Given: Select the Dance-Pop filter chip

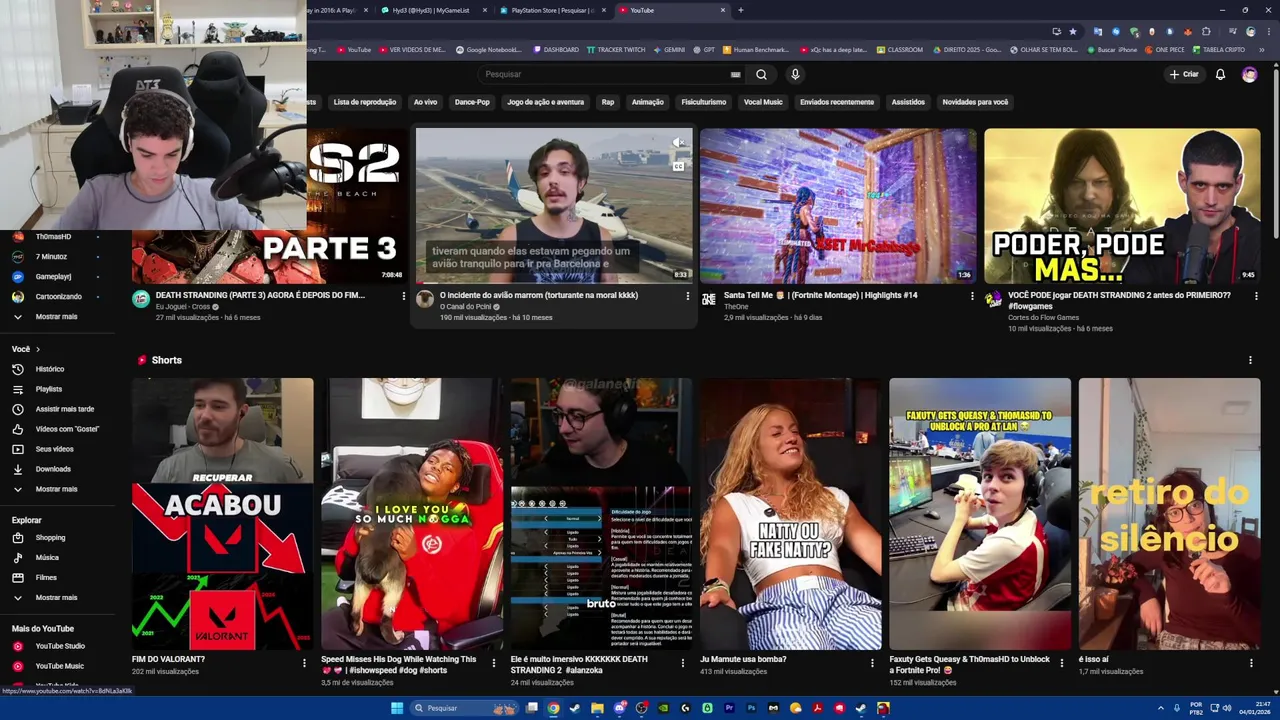Looking at the screenshot, I should click(472, 102).
